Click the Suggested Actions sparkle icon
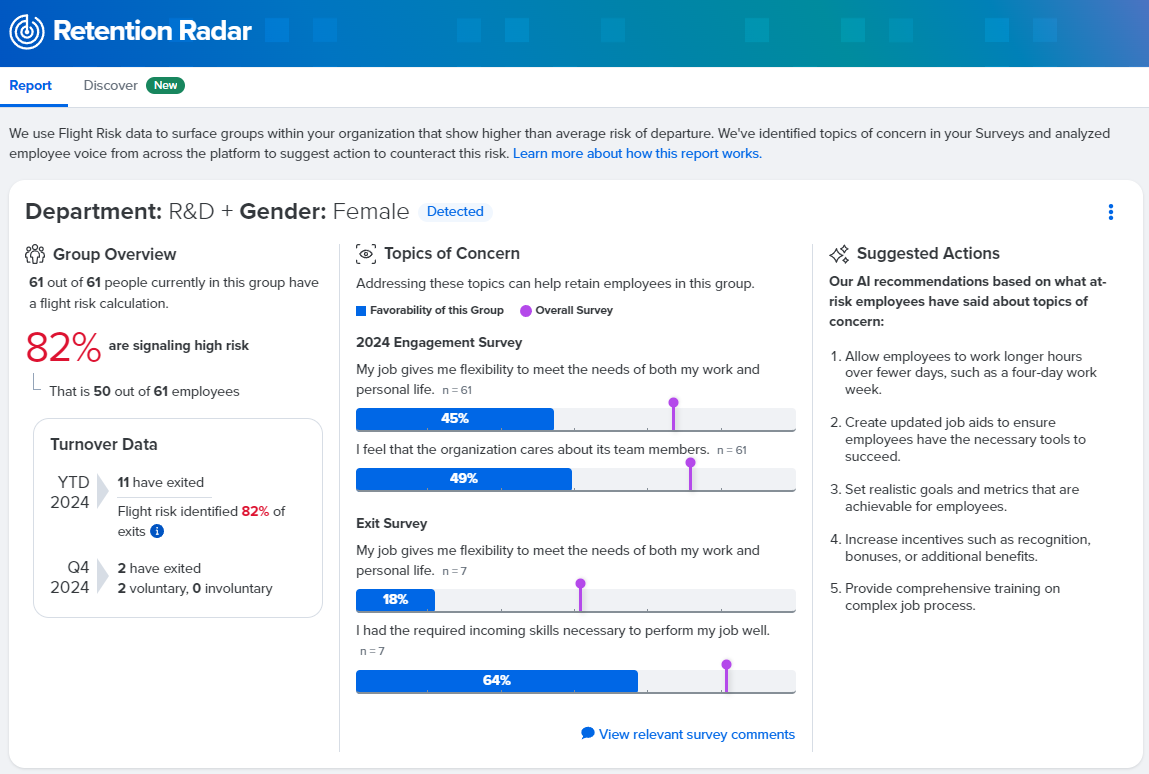Image resolution: width=1149 pixels, height=774 pixels. [x=840, y=254]
